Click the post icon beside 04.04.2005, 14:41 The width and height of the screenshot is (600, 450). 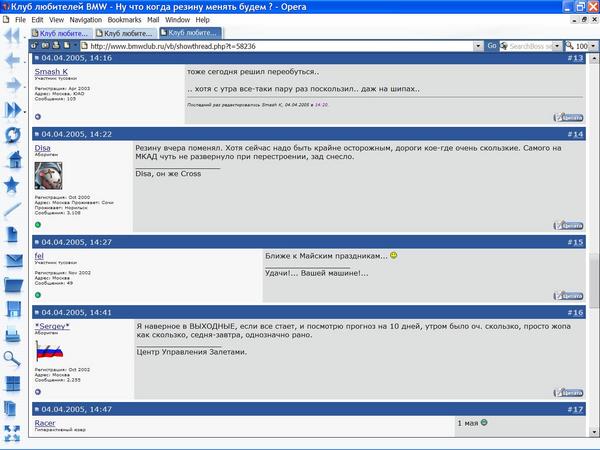tap(37, 313)
